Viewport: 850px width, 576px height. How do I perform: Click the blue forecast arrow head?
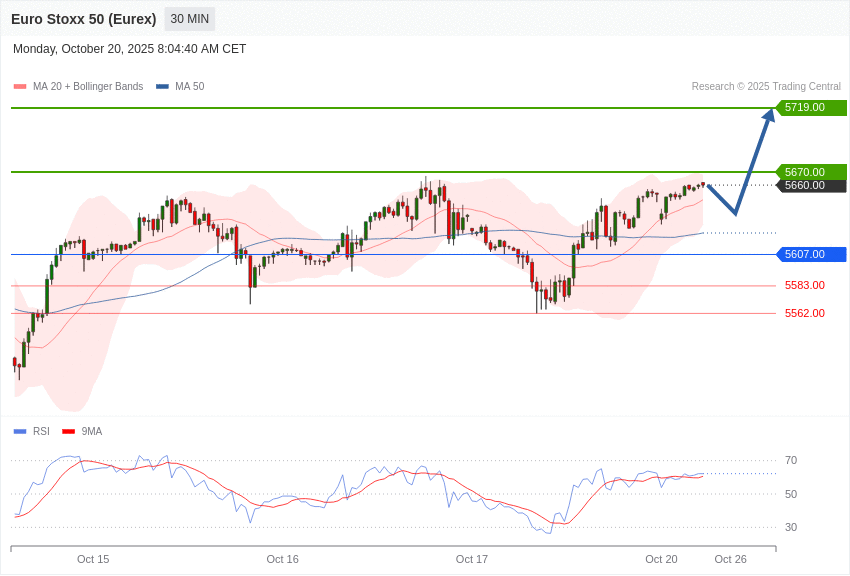769,115
